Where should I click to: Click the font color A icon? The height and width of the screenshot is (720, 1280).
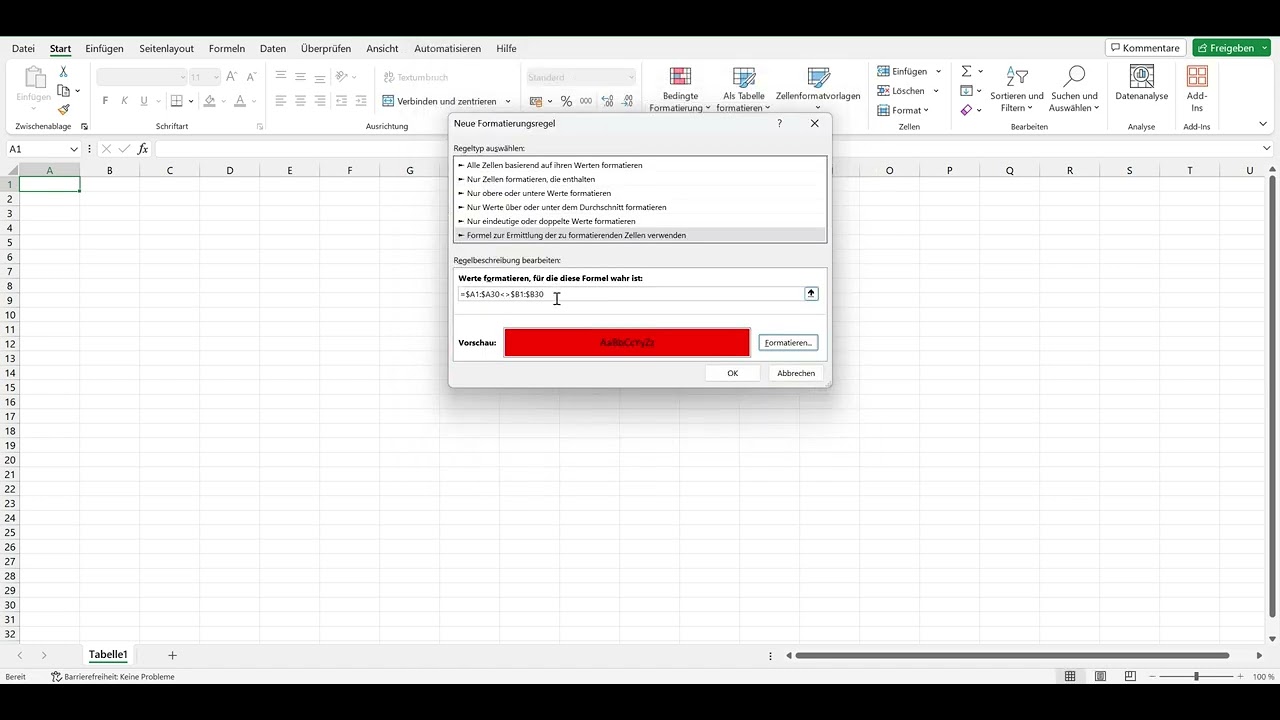240,101
